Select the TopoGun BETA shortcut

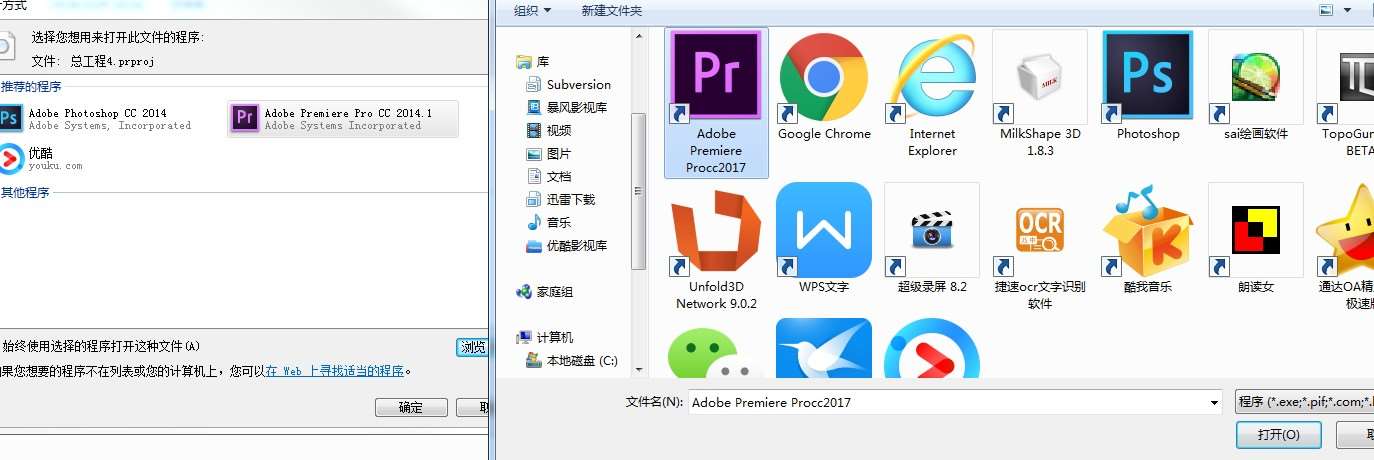click(x=1346, y=94)
